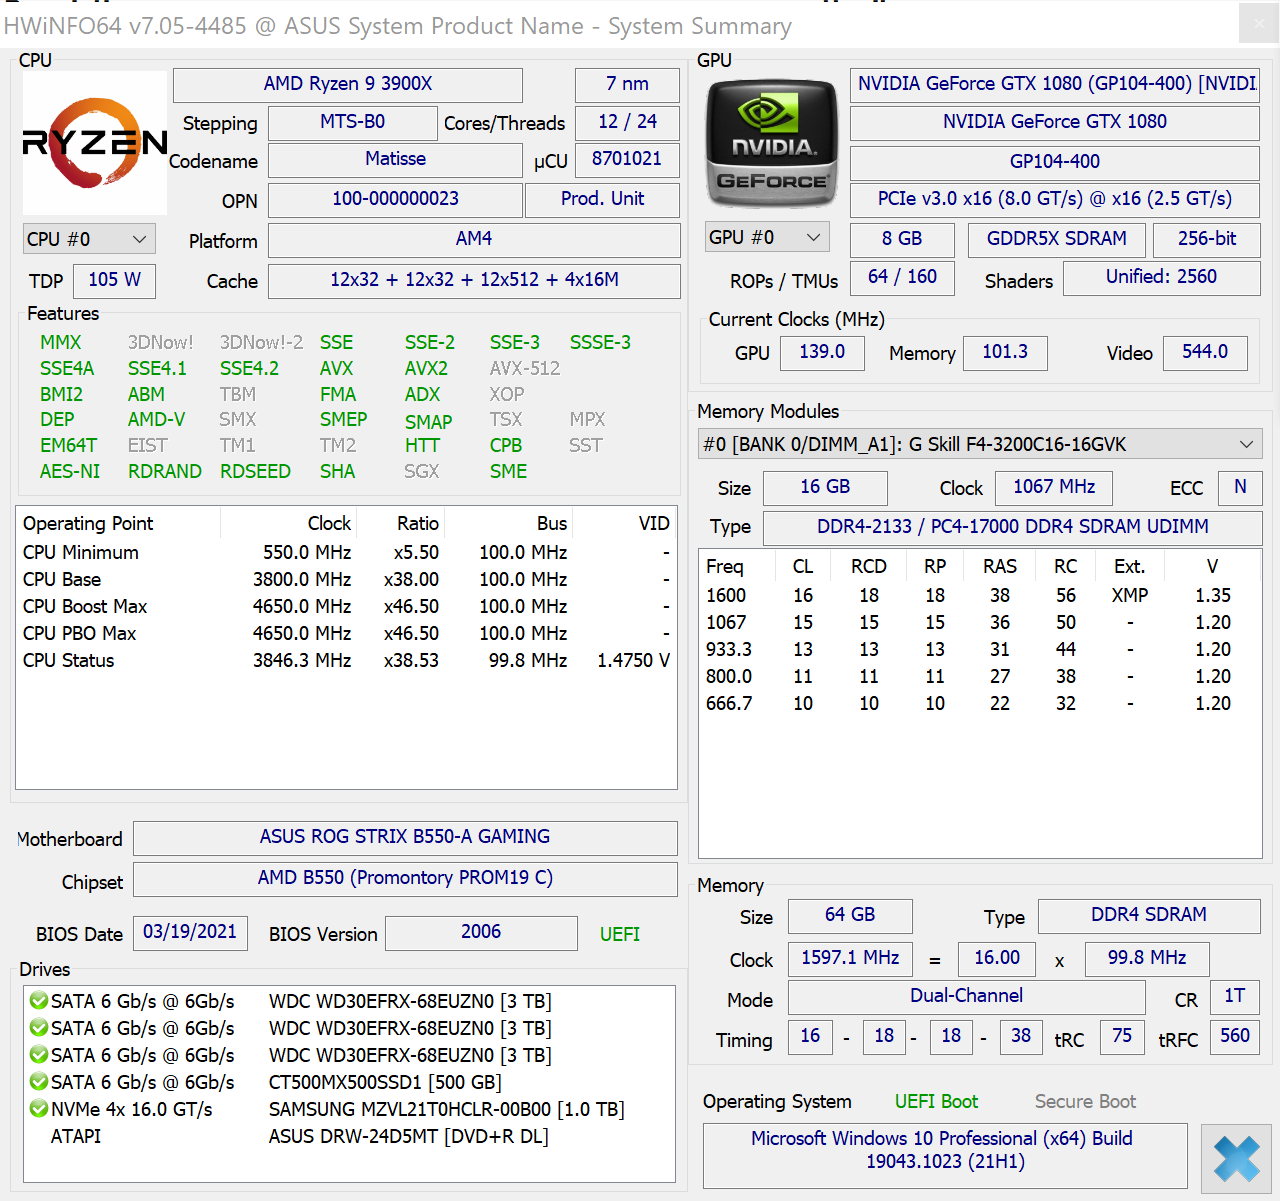Screen dimensions: 1280x1201
Task: Select the CPU Base operating point row
Action: click(x=346, y=580)
